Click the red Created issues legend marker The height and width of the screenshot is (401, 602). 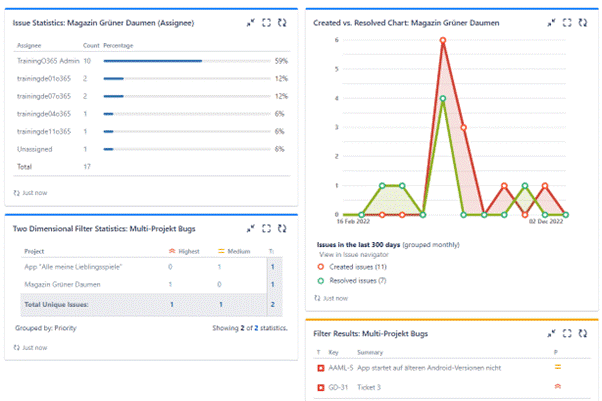click(321, 268)
